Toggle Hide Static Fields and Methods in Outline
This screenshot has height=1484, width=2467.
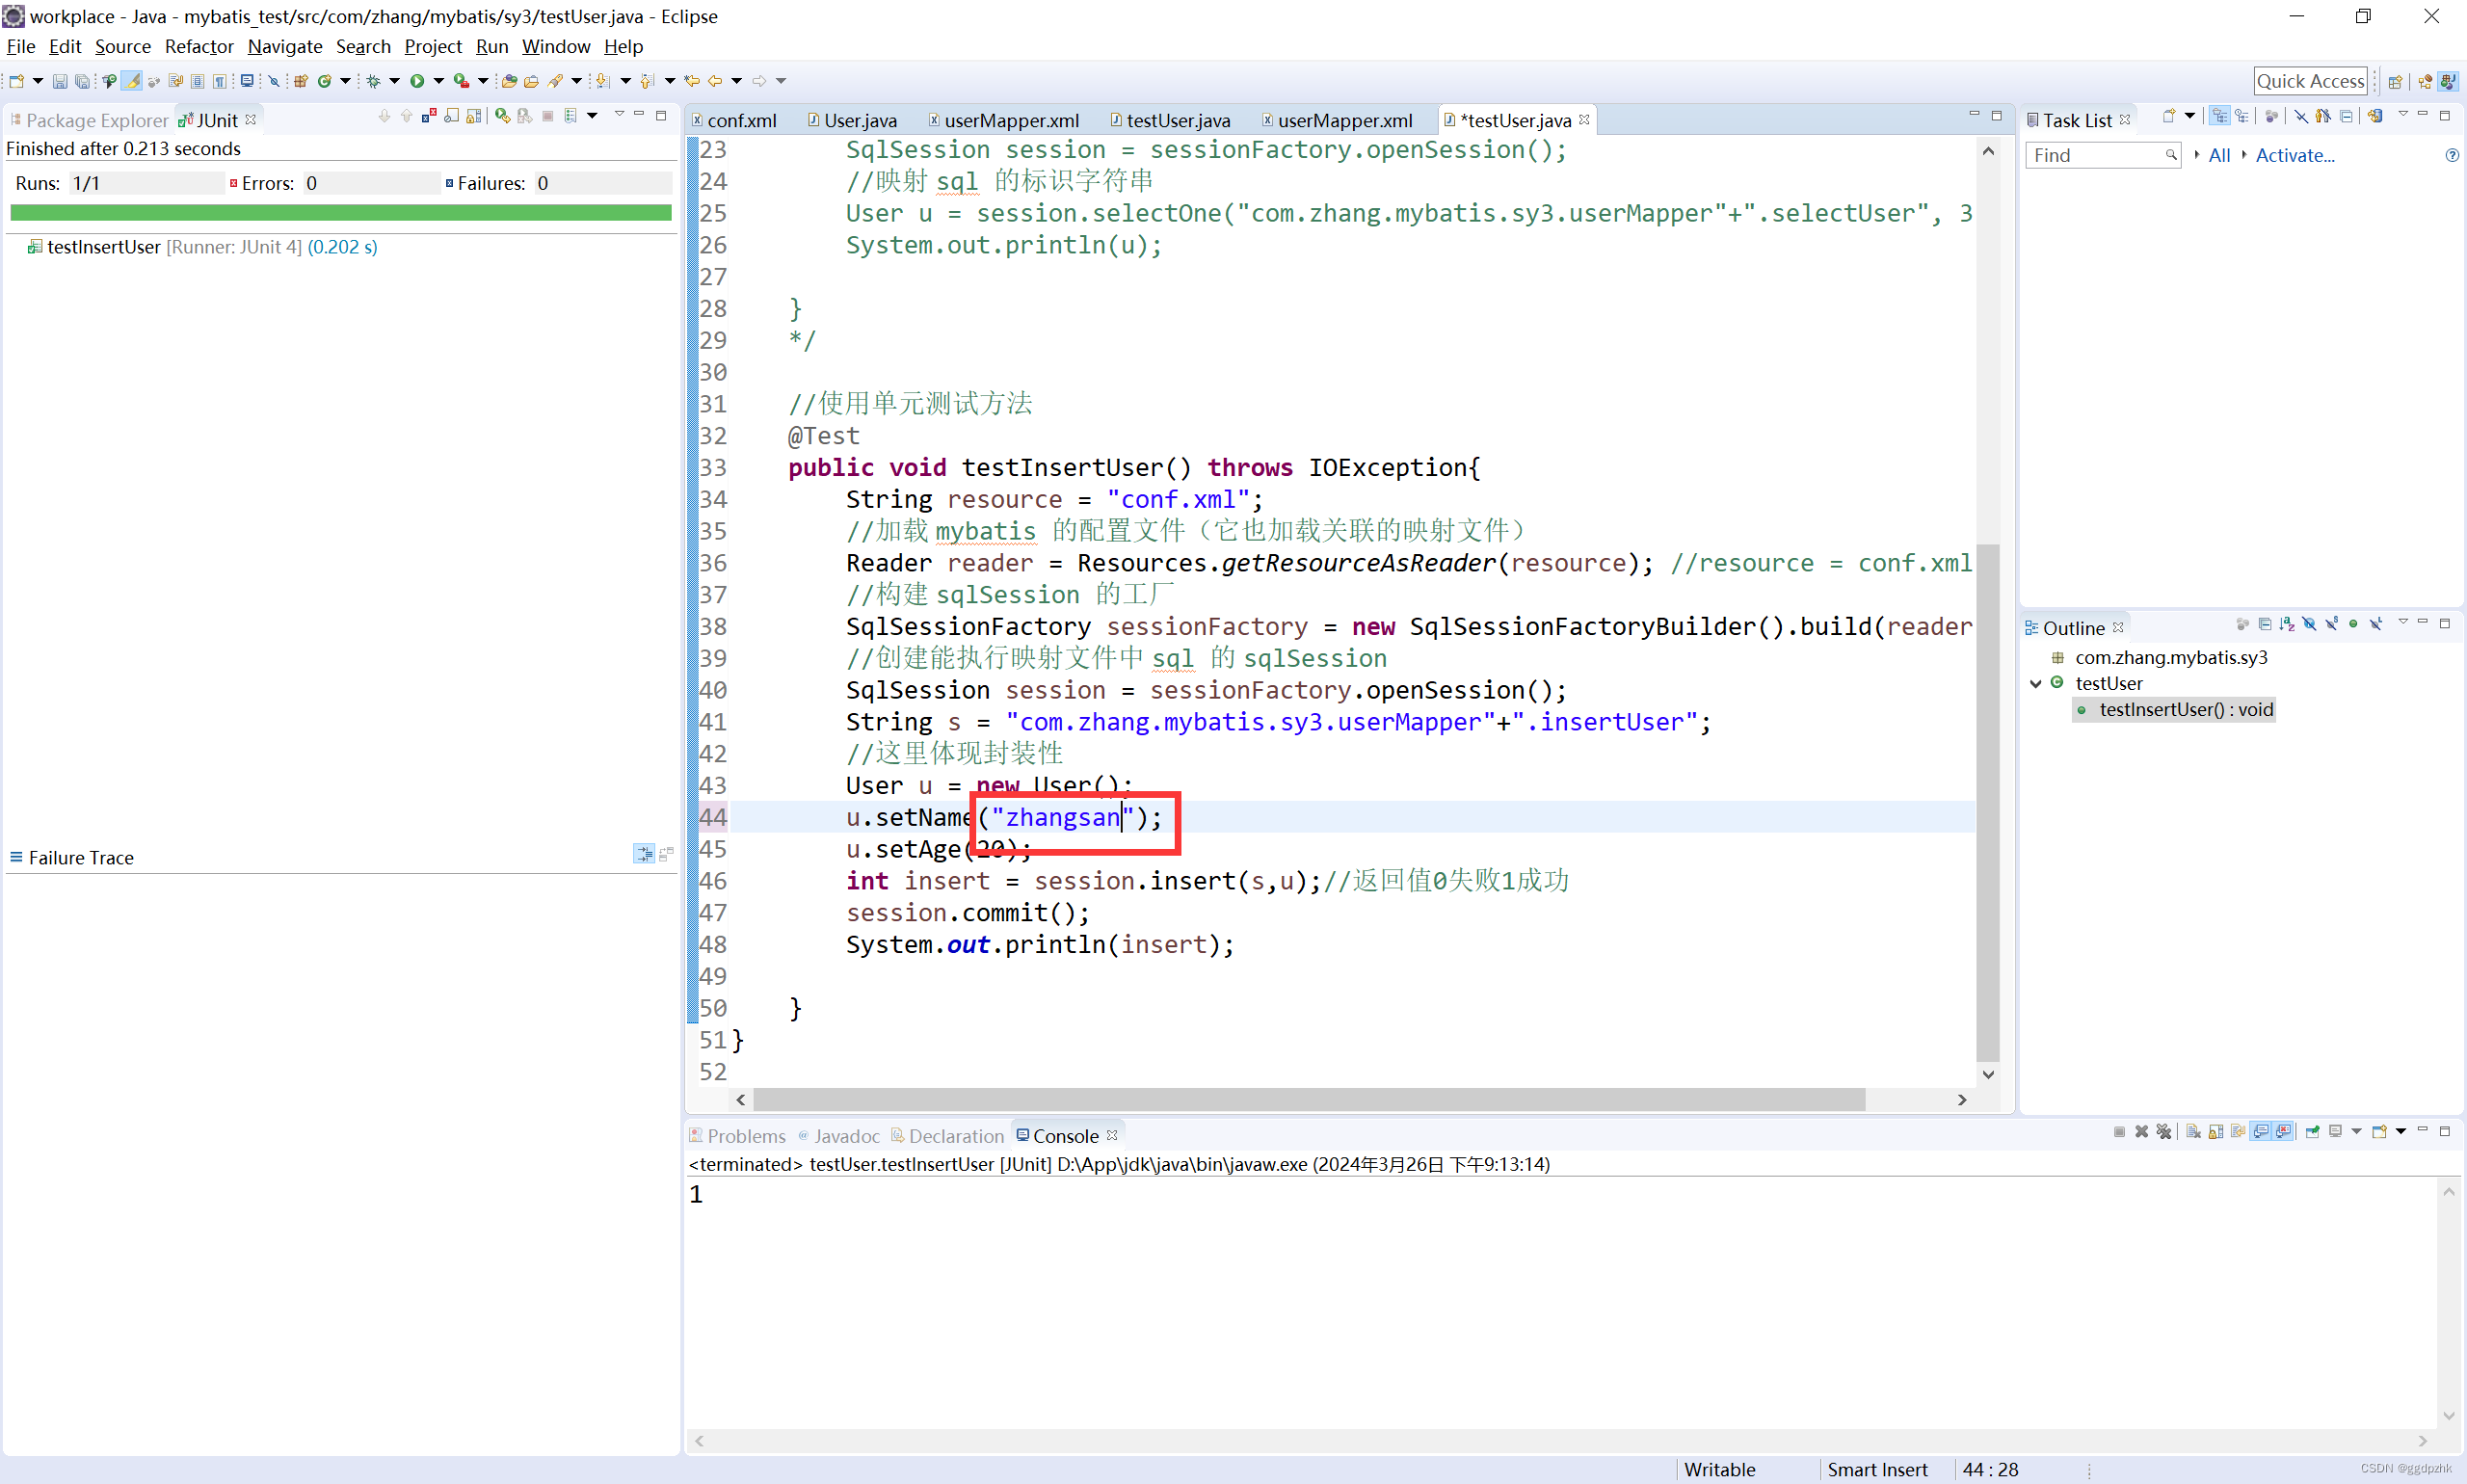[2332, 624]
